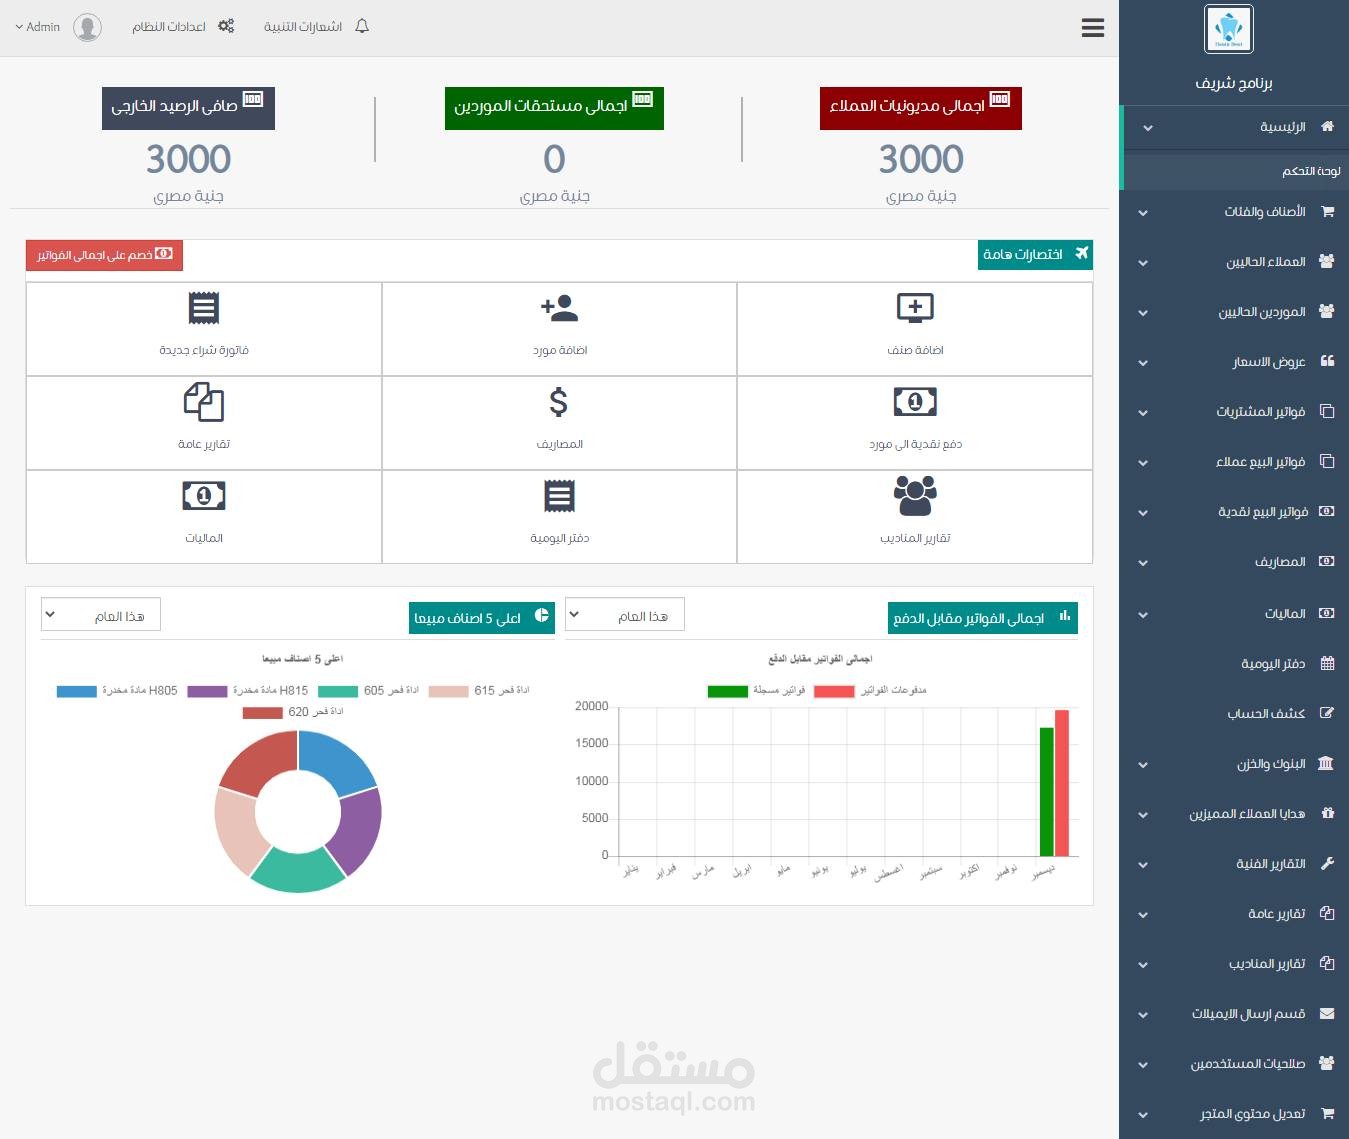Viewport: 1349px width, 1139px height.
Task: Click the users icon beside العملاء الحاليين
Action: tap(1327, 262)
